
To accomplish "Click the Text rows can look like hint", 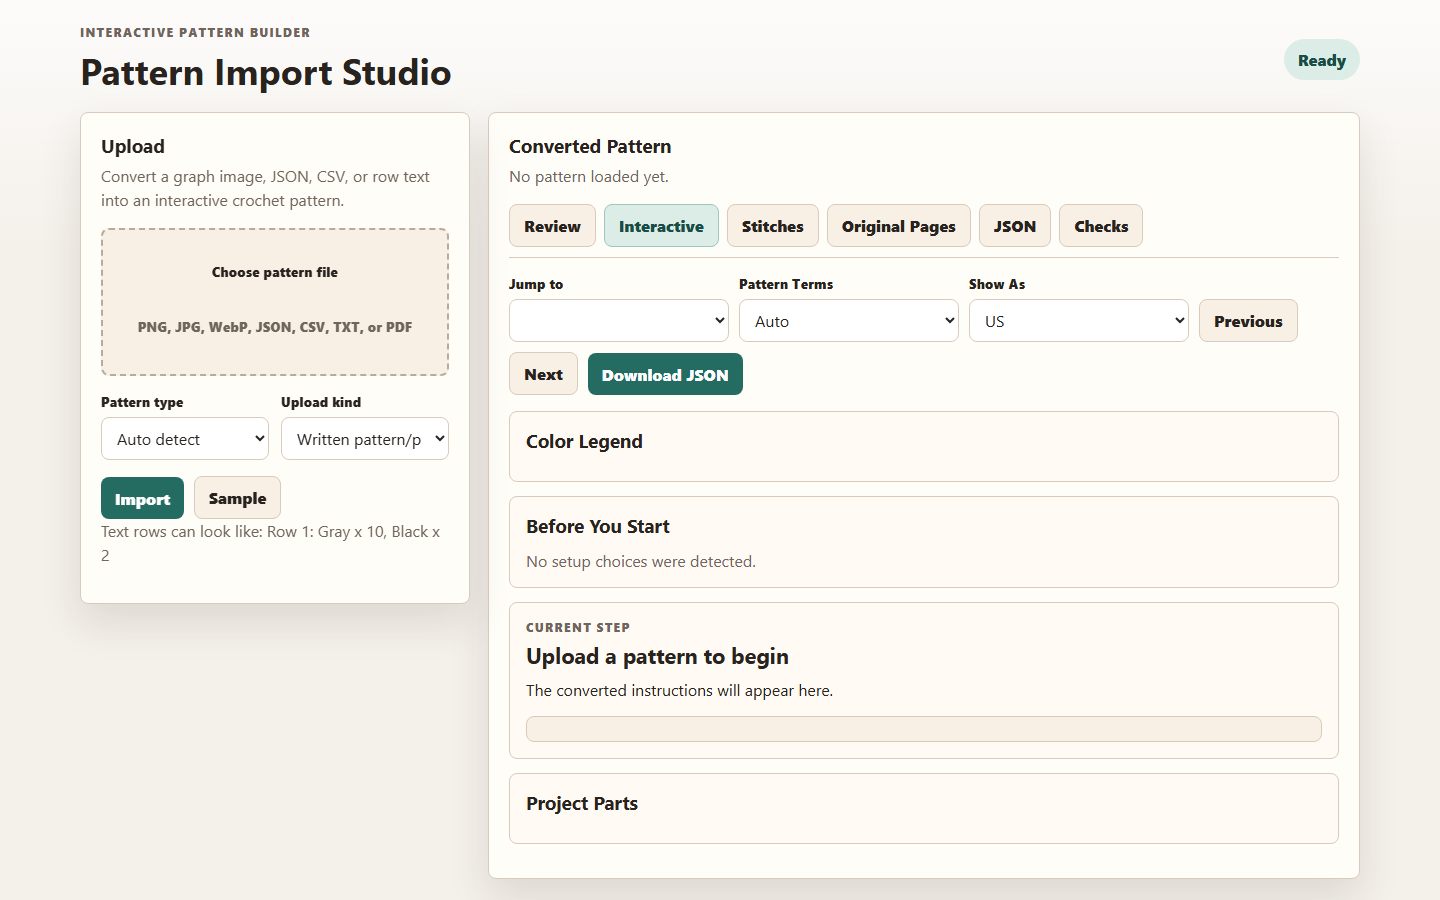I will 271,544.
